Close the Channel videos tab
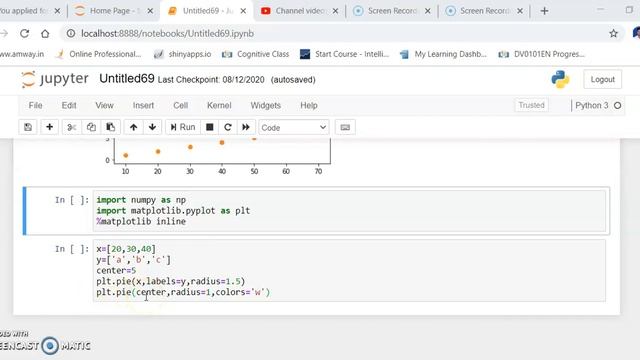 pos(336,11)
